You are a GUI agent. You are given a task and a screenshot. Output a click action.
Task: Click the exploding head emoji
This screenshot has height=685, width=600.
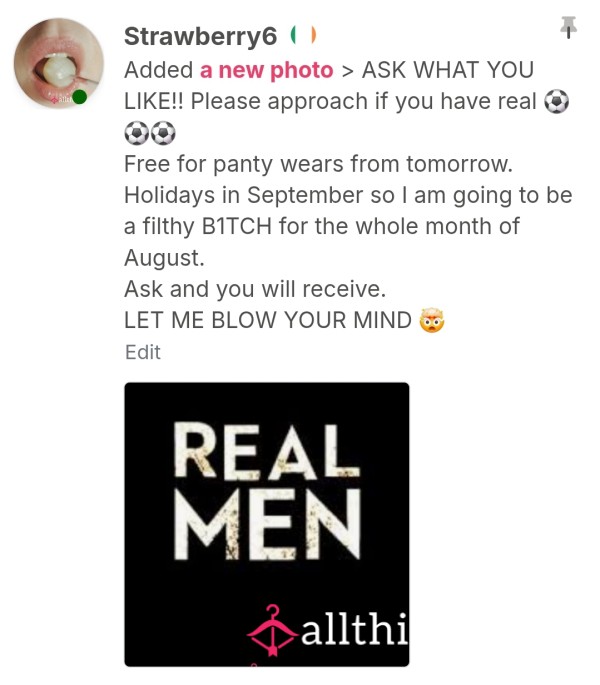tap(432, 320)
